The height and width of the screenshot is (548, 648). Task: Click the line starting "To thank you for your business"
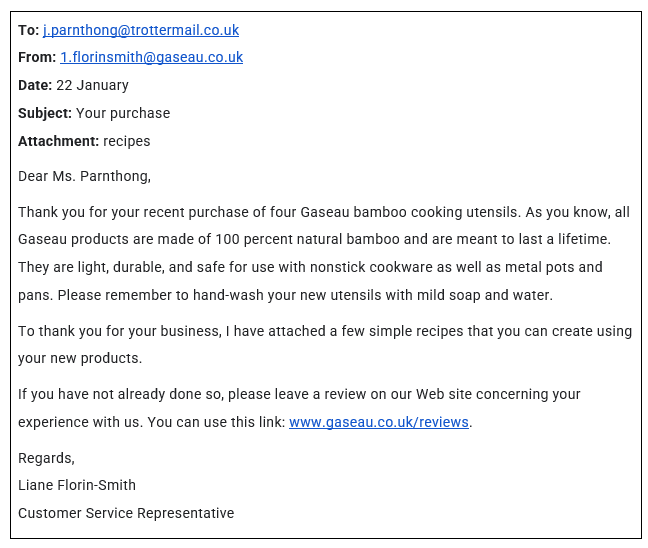(x=325, y=331)
